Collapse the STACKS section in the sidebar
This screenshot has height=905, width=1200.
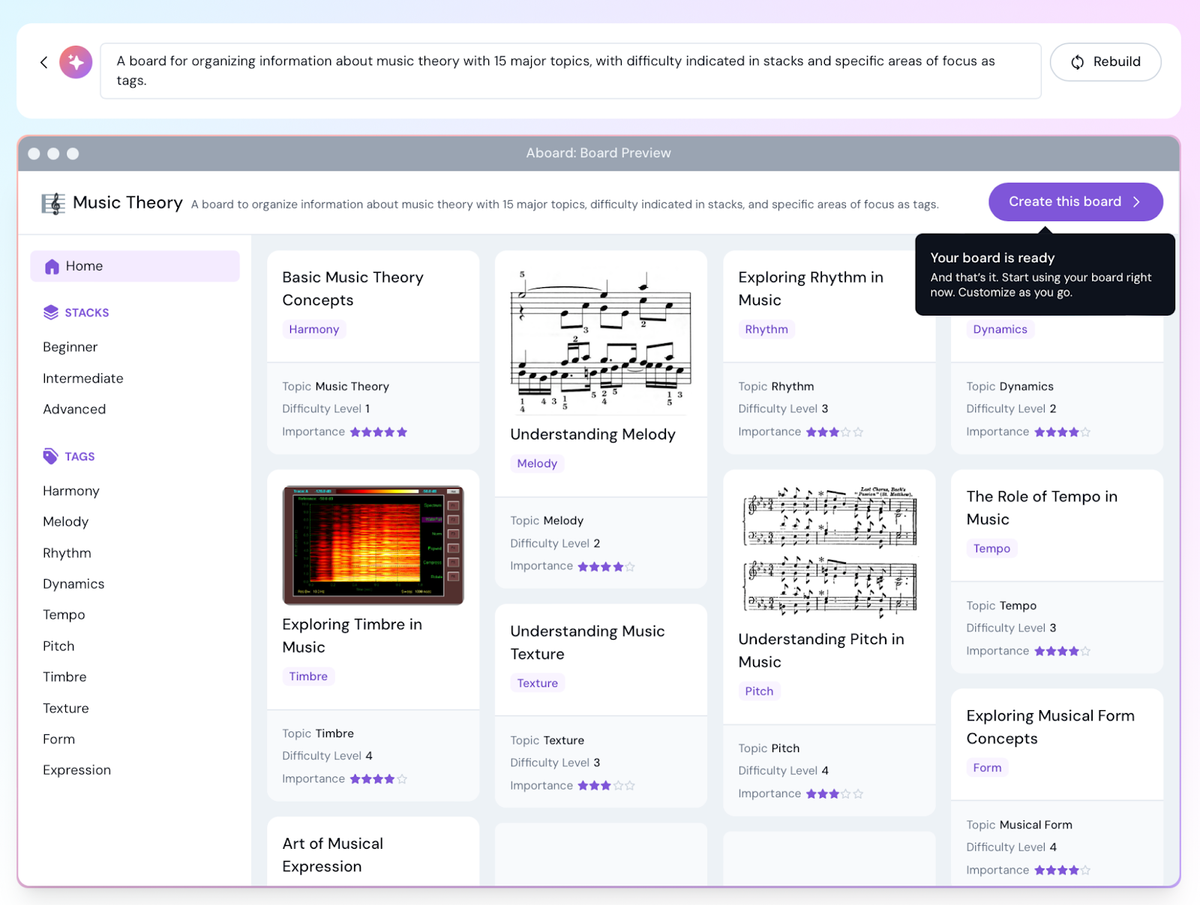(89, 312)
